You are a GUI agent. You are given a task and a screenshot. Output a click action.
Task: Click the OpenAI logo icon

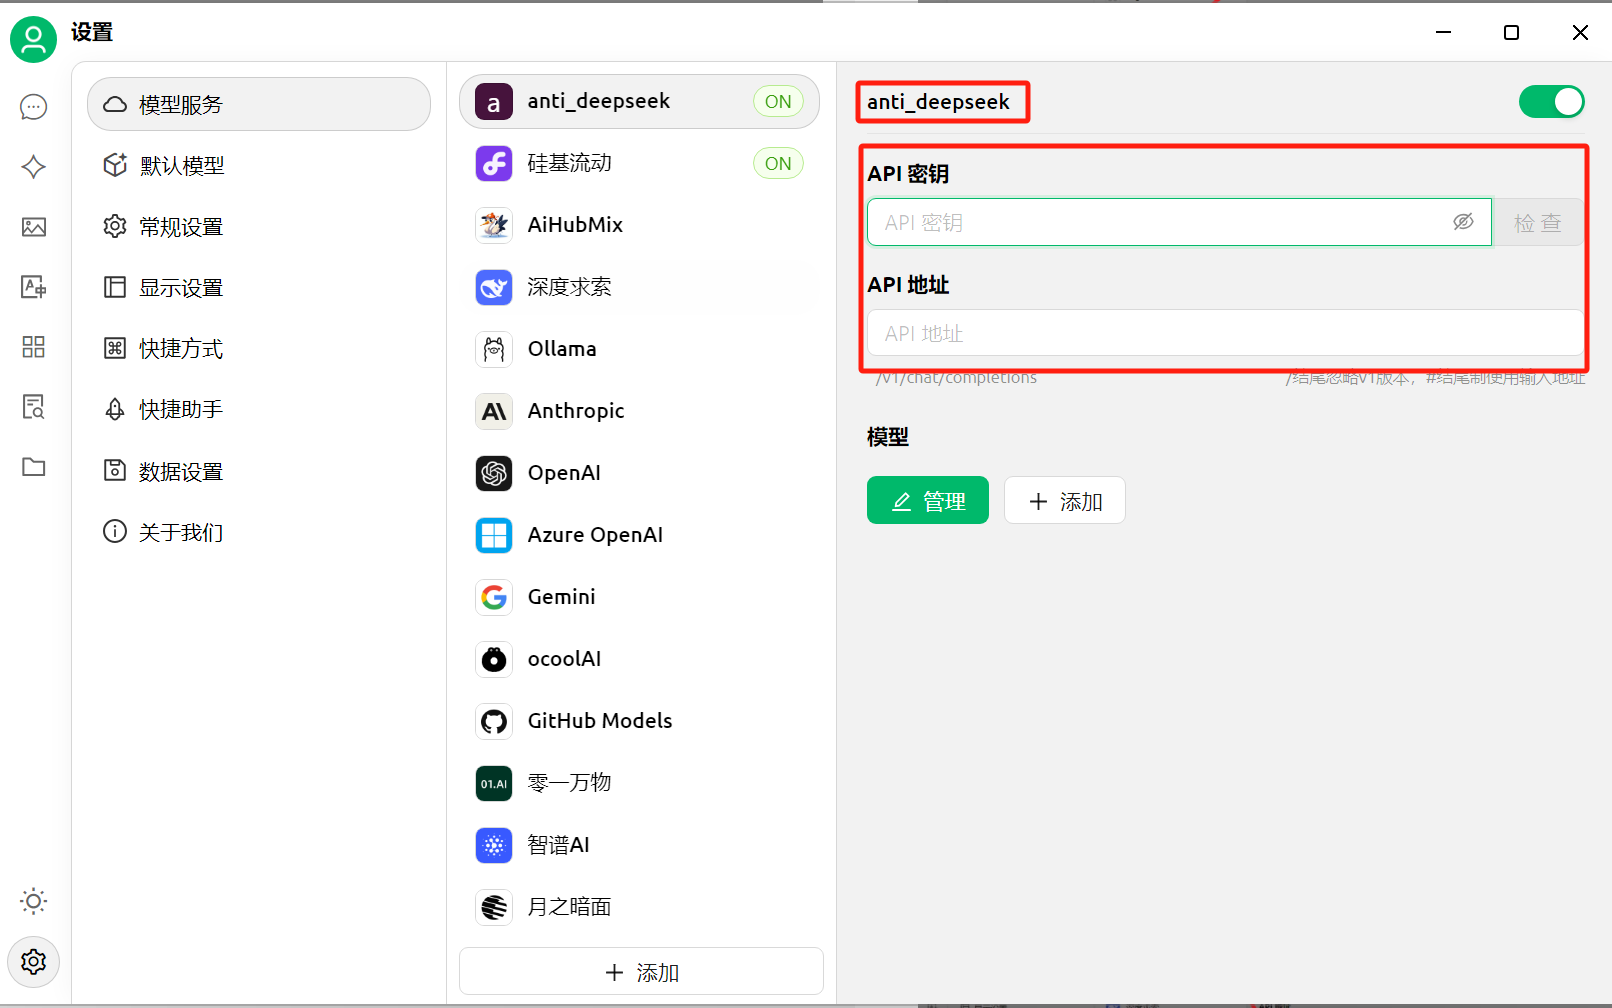click(x=494, y=473)
